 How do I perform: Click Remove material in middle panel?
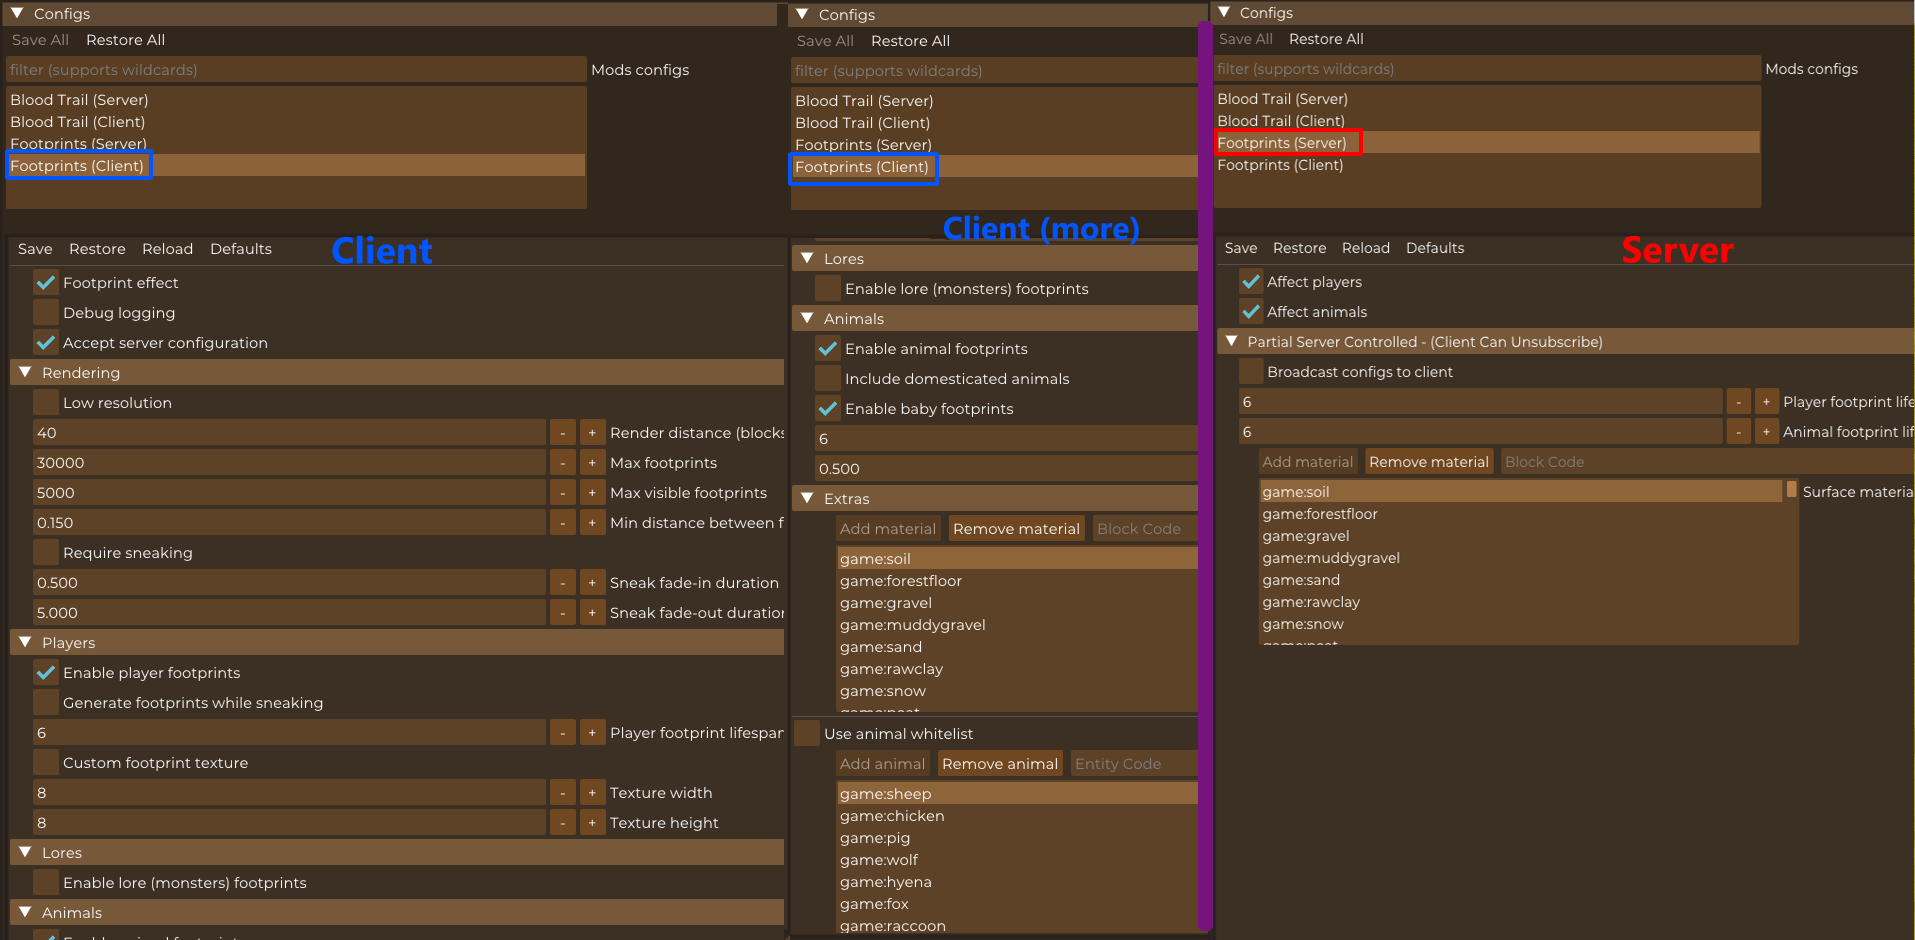pyautogui.click(x=1016, y=529)
